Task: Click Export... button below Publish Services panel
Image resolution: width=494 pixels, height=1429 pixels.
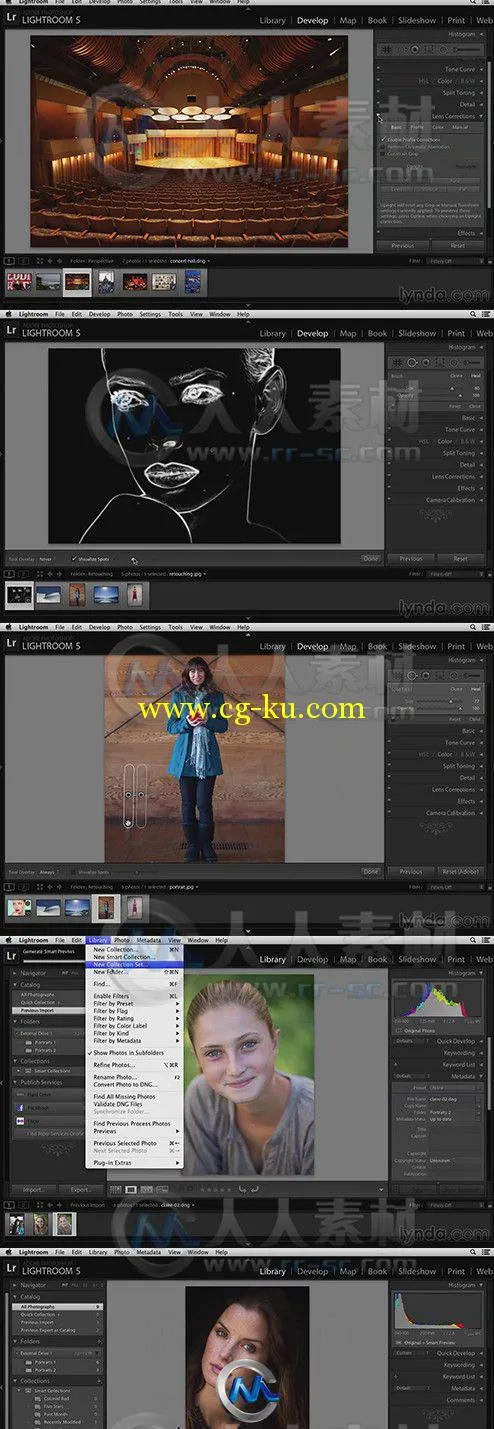Action: (81, 1189)
